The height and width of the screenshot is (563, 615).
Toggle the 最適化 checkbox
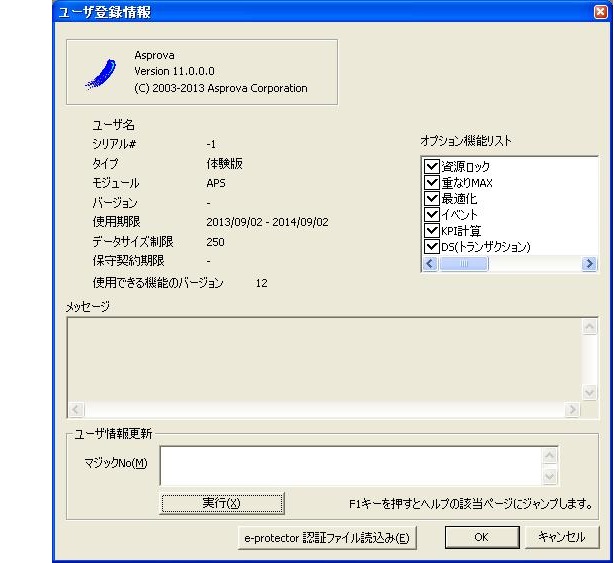point(431,199)
